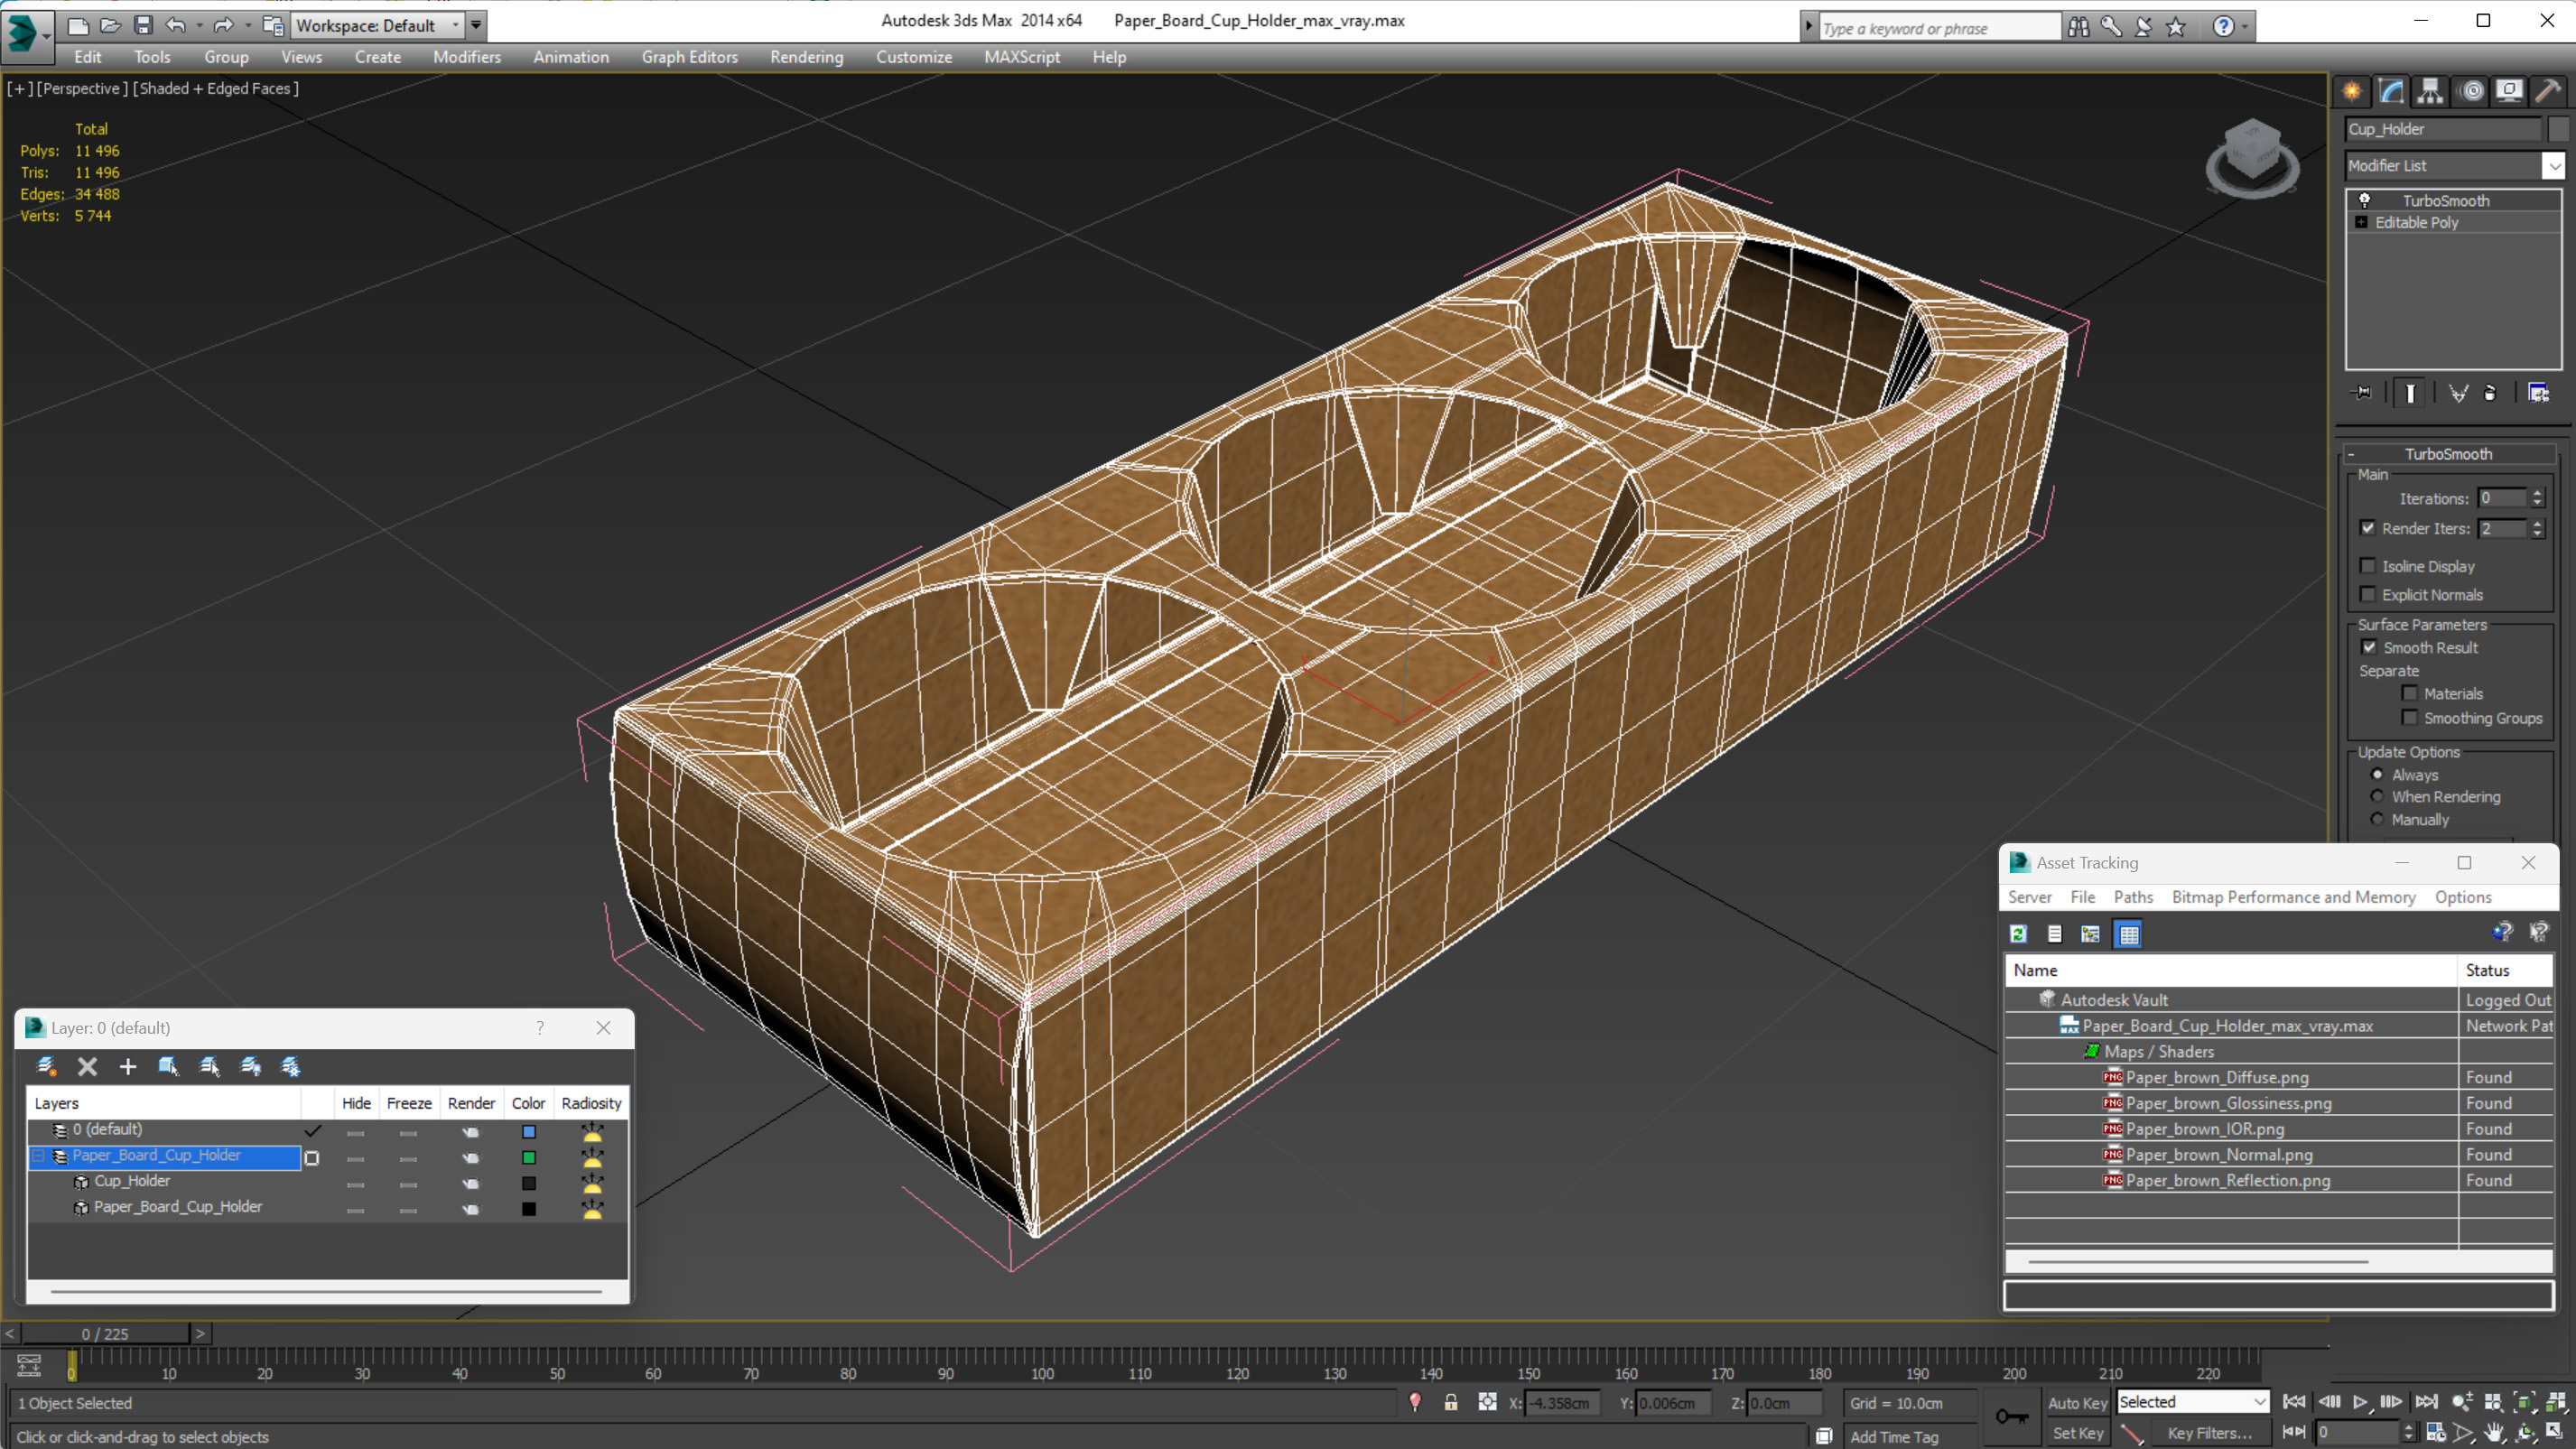Click the Perspective viewport label
The width and height of the screenshot is (2576, 1449).
(82, 88)
